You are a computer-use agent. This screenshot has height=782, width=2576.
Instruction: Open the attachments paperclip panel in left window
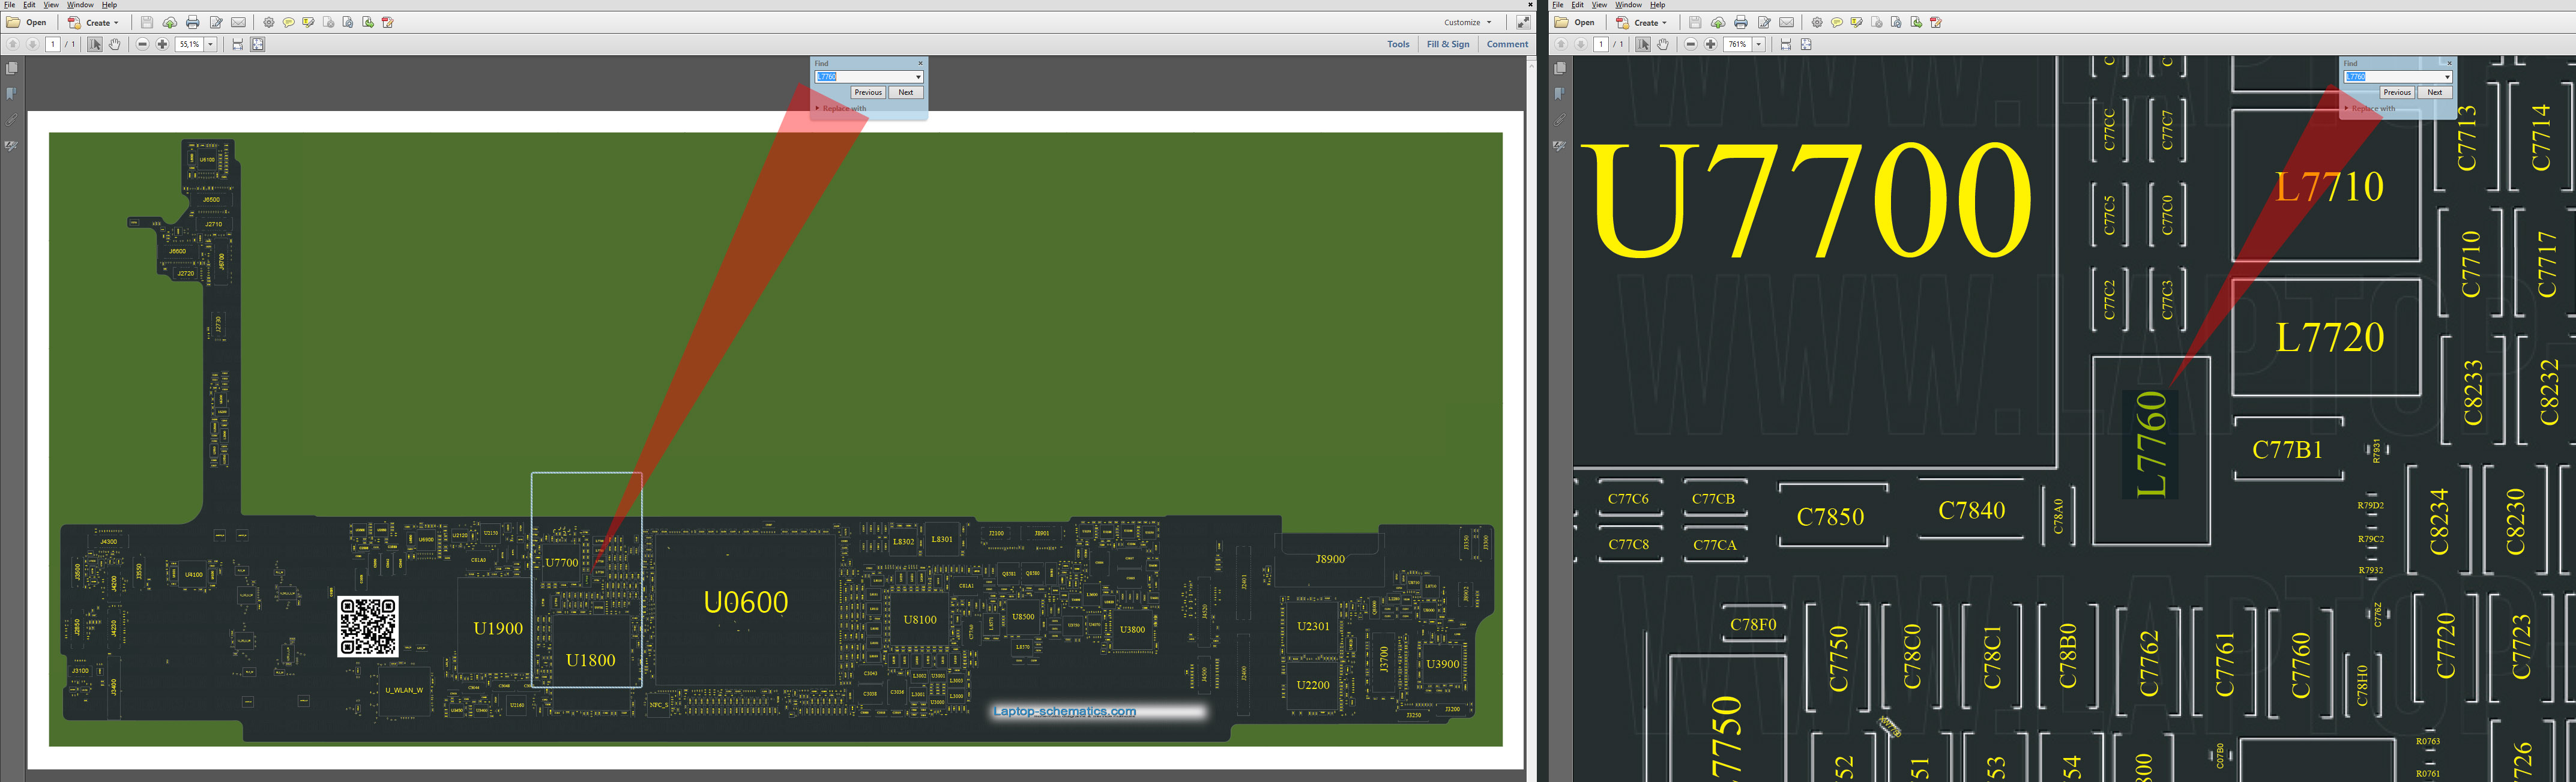point(12,120)
